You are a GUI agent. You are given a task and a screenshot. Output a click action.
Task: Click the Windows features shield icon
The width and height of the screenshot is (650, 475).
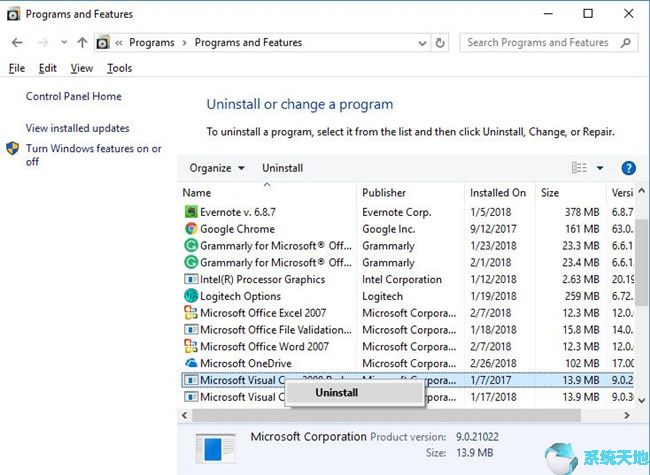12,148
